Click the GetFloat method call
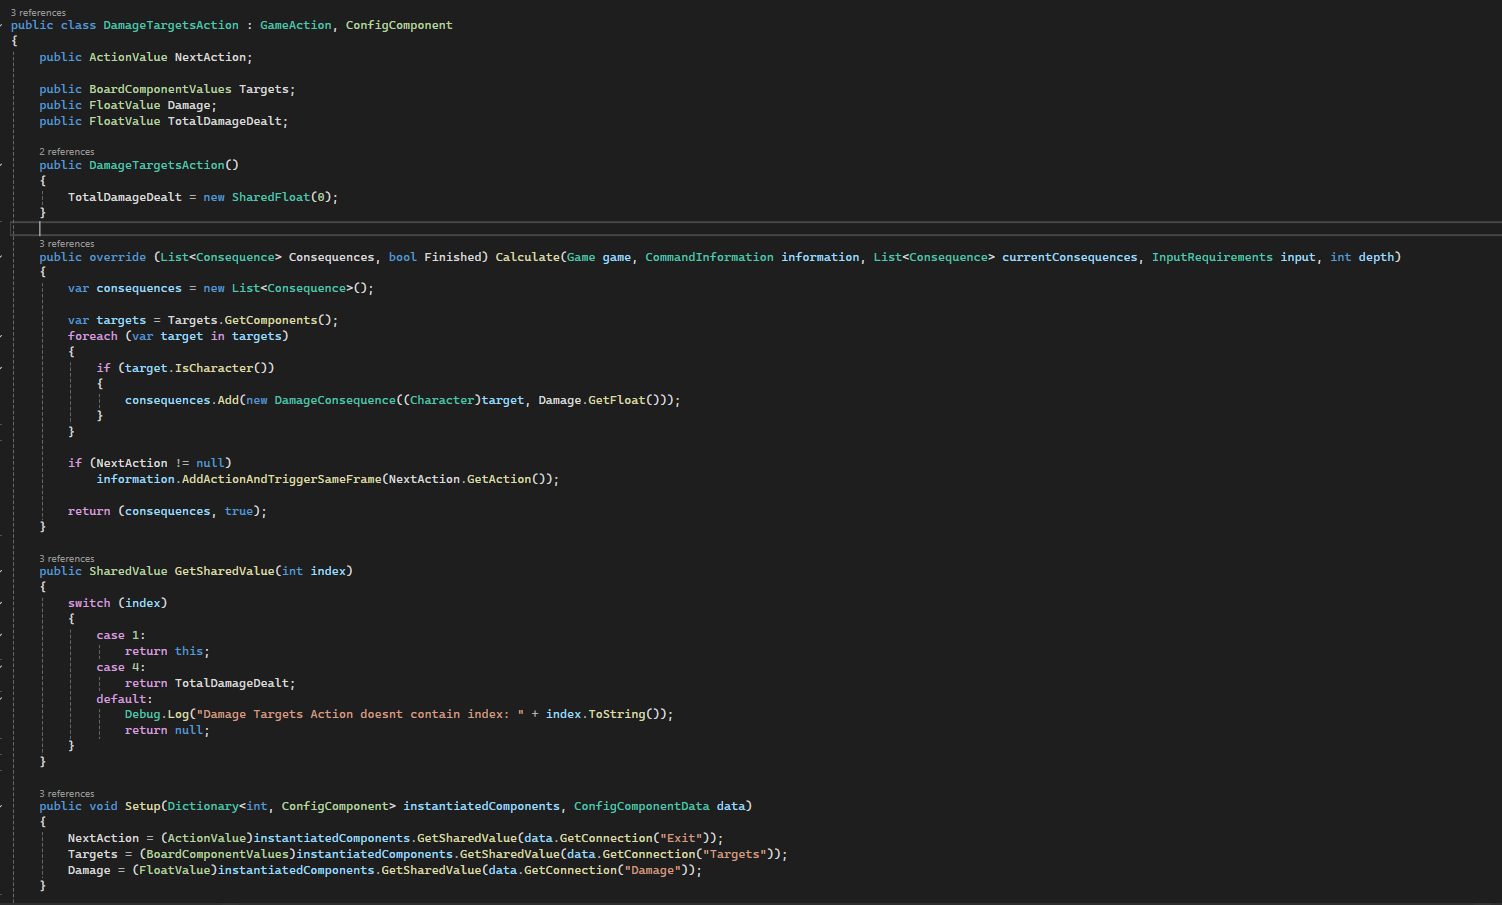 coord(617,400)
